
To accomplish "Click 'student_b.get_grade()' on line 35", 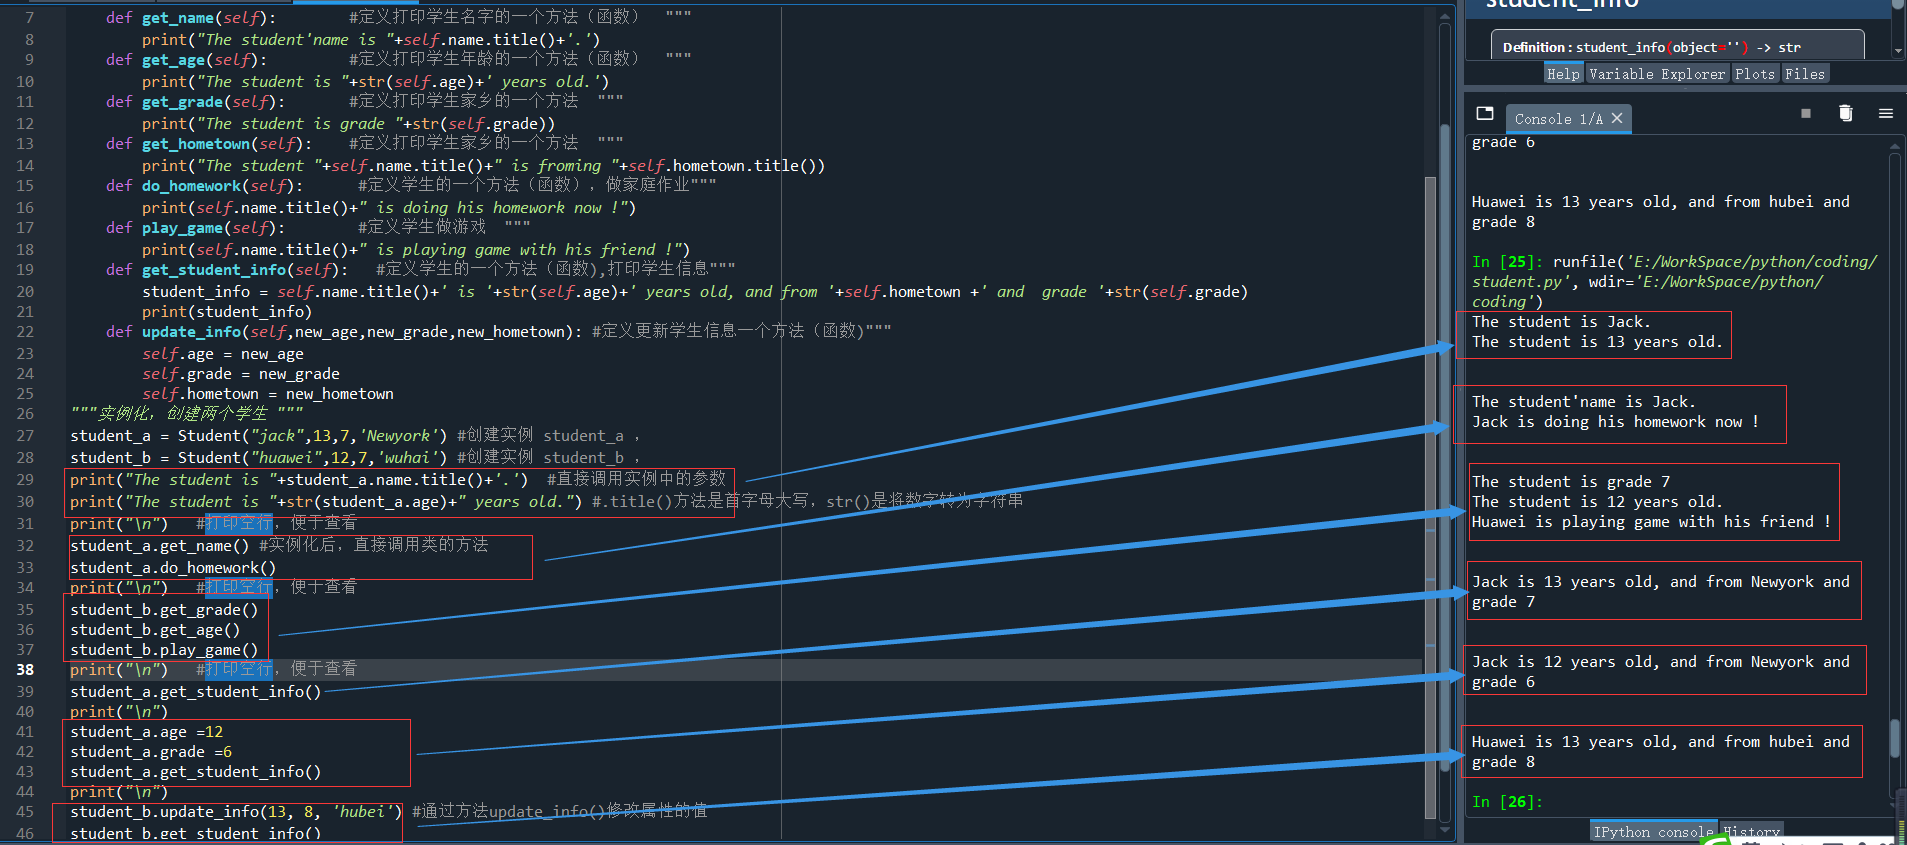I will point(164,610).
